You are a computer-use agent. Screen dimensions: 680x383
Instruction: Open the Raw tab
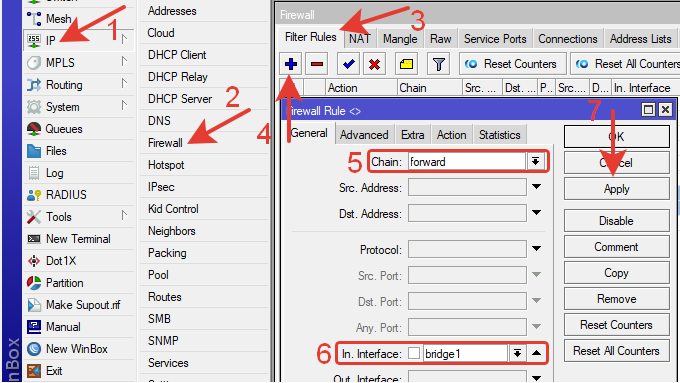click(441, 39)
